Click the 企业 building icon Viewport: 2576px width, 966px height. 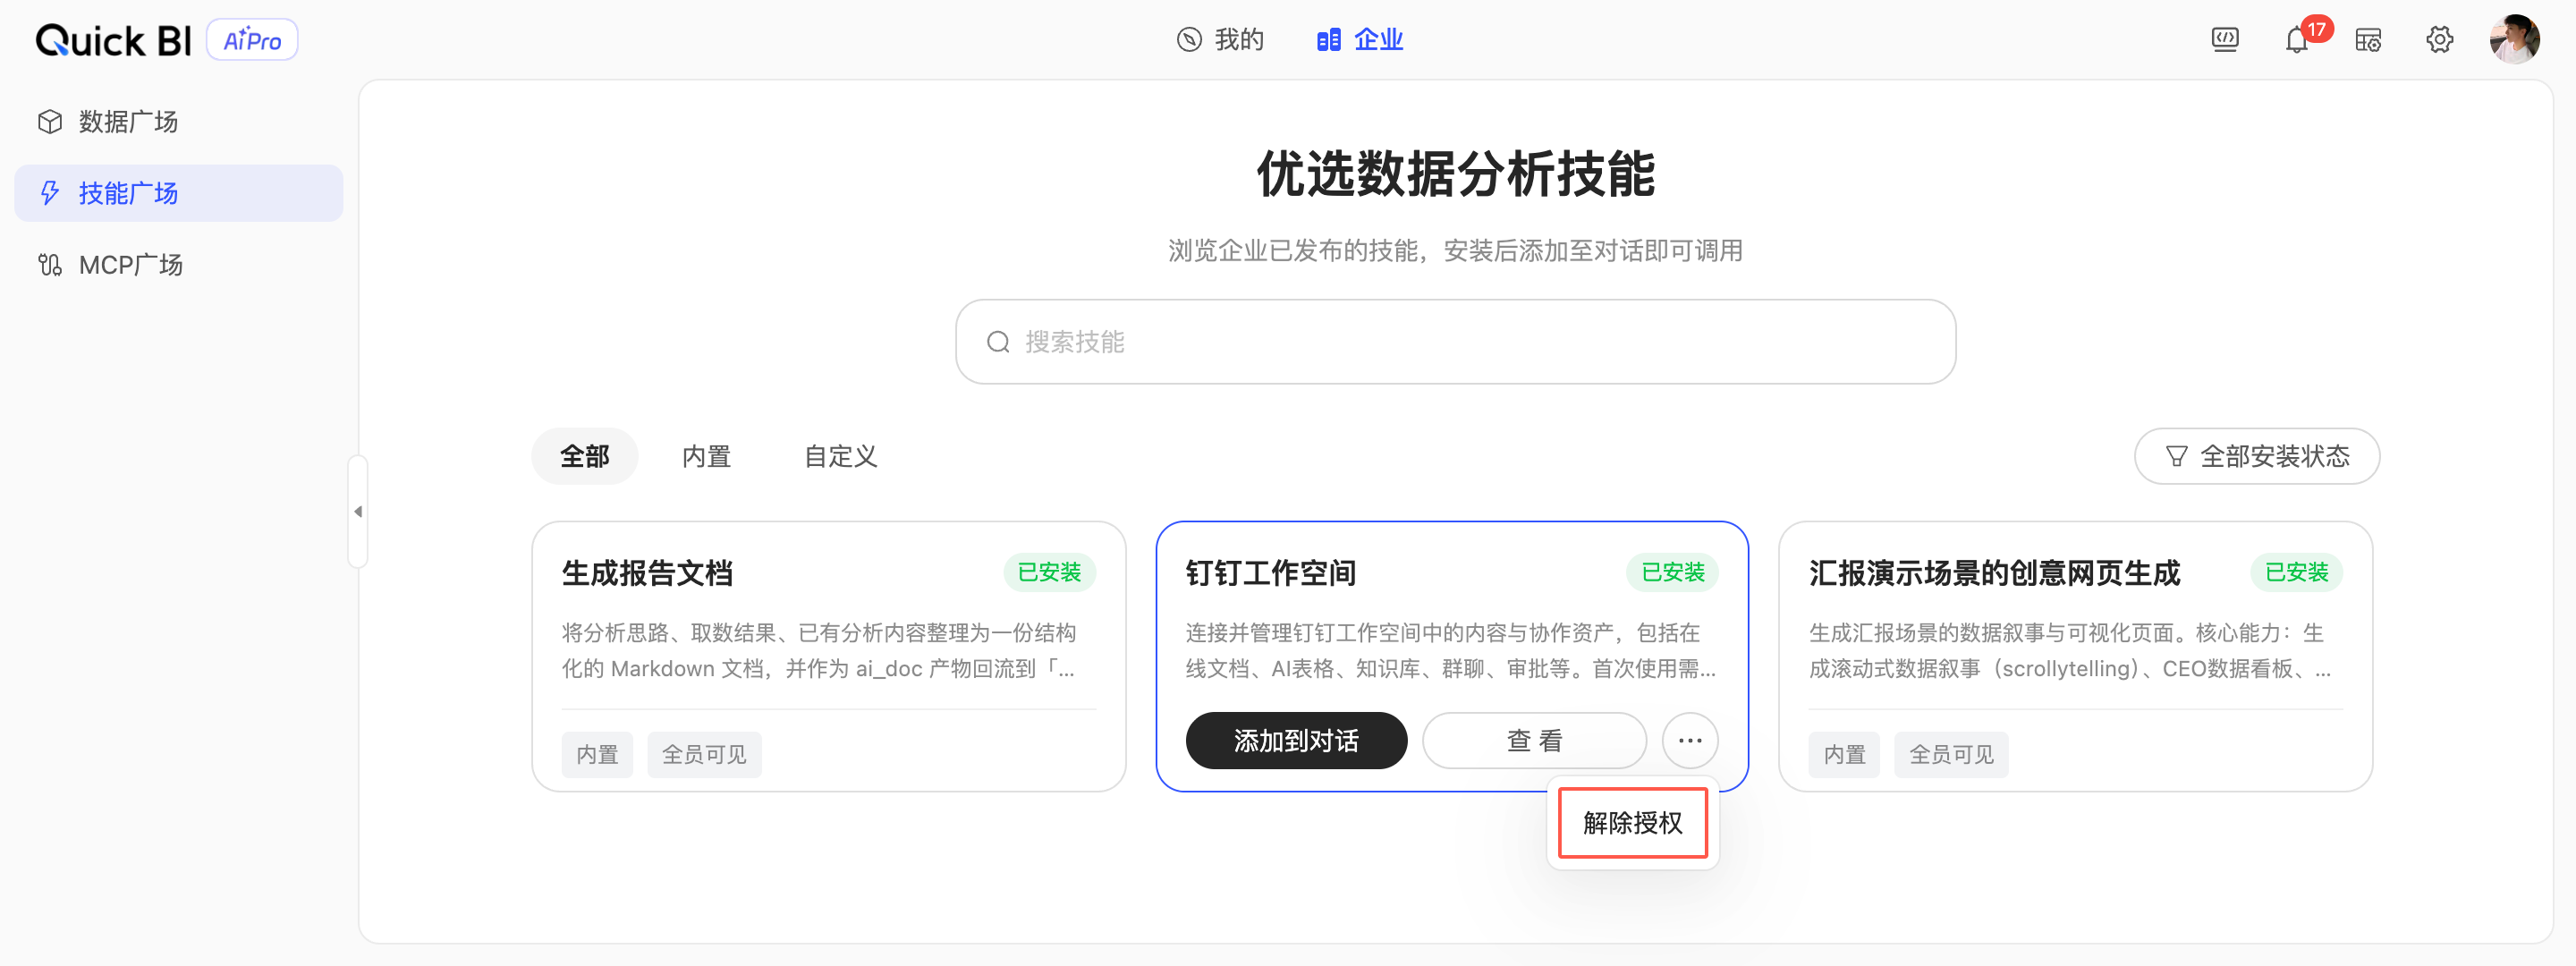click(x=1328, y=40)
